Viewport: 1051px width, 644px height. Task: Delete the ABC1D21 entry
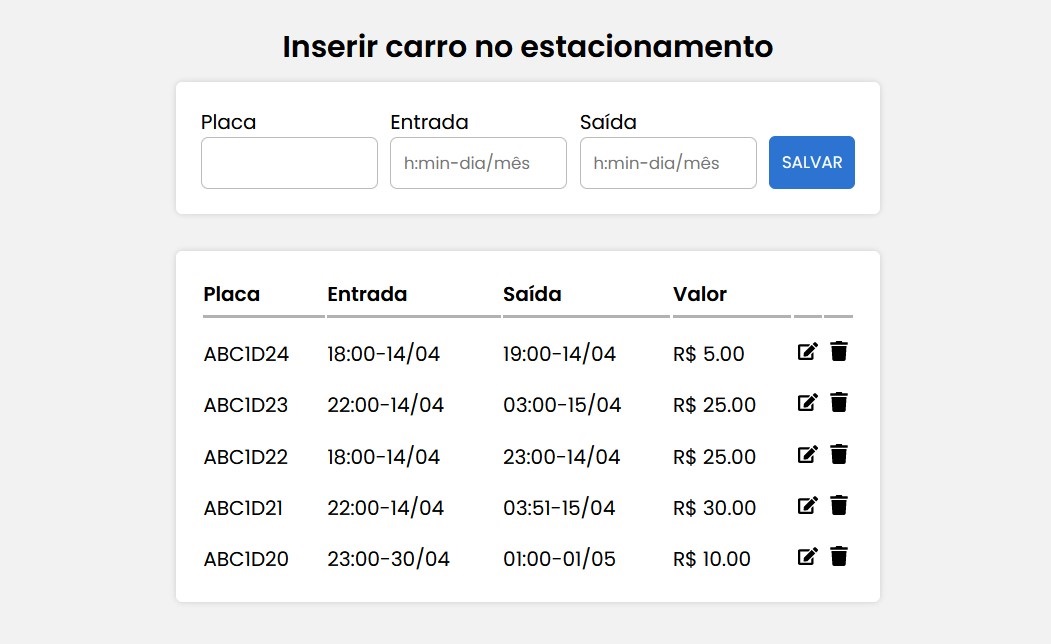coord(839,505)
